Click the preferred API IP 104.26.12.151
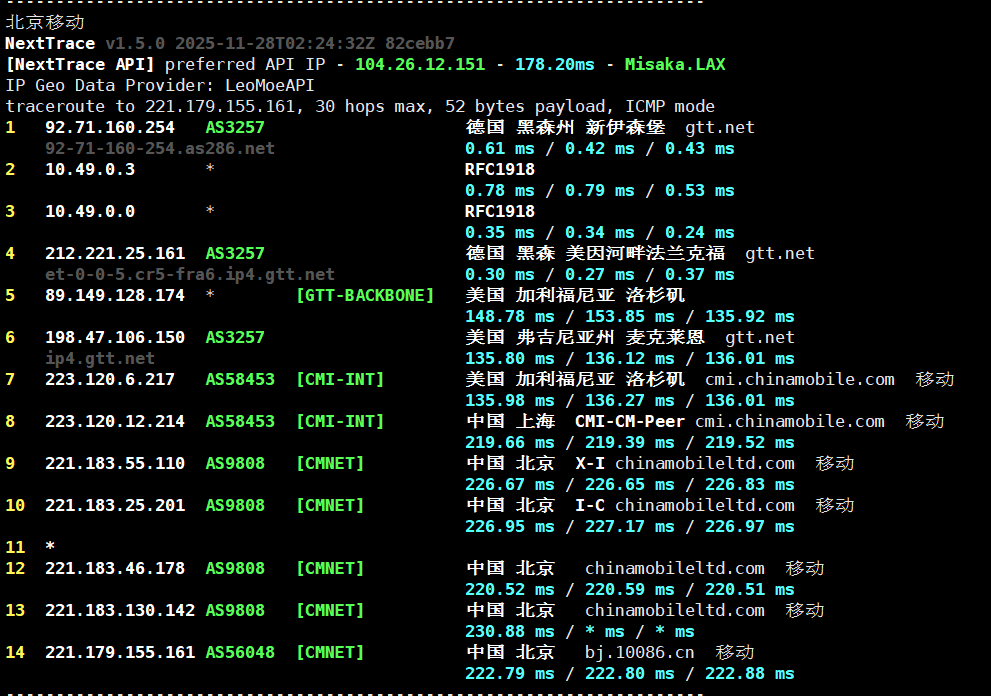Image resolution: width=991 pixels, height=696 pixels. click(420, 64)
